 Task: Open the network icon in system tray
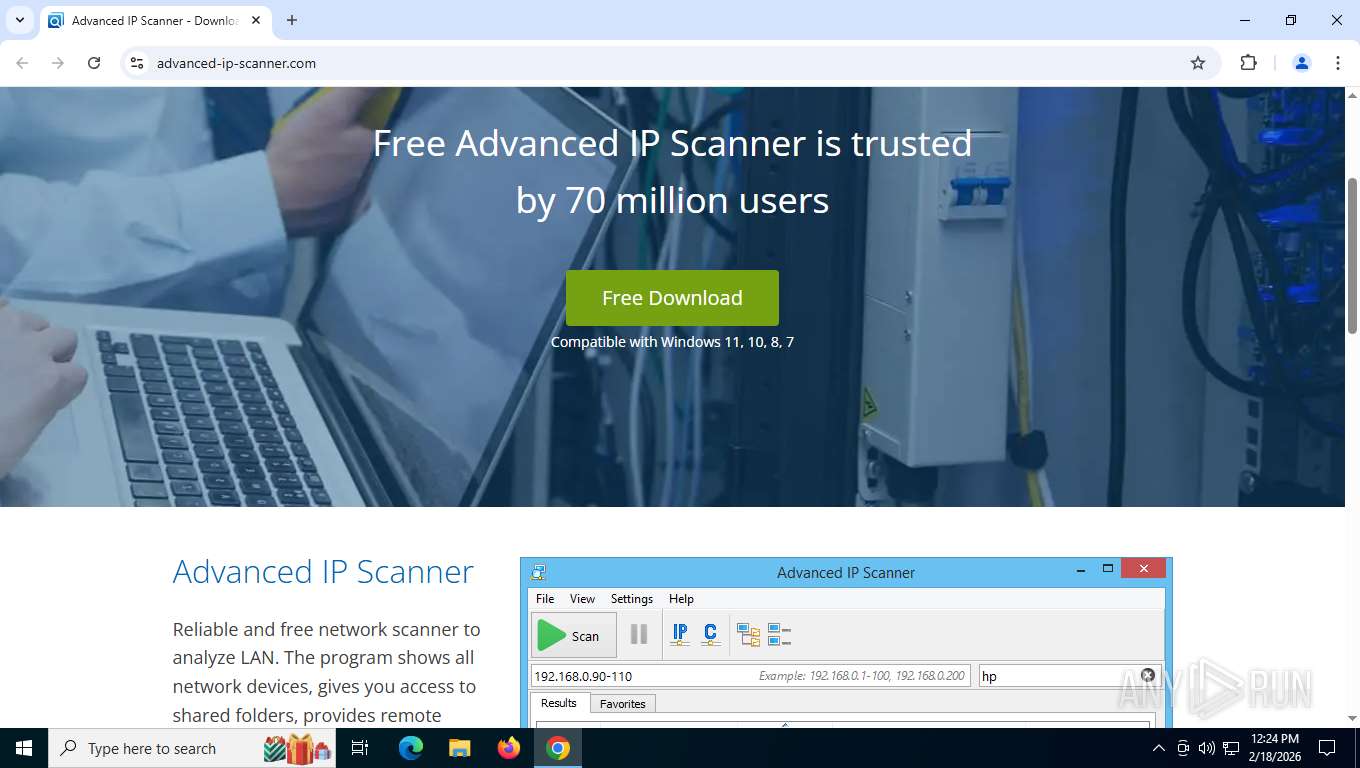1230,748
